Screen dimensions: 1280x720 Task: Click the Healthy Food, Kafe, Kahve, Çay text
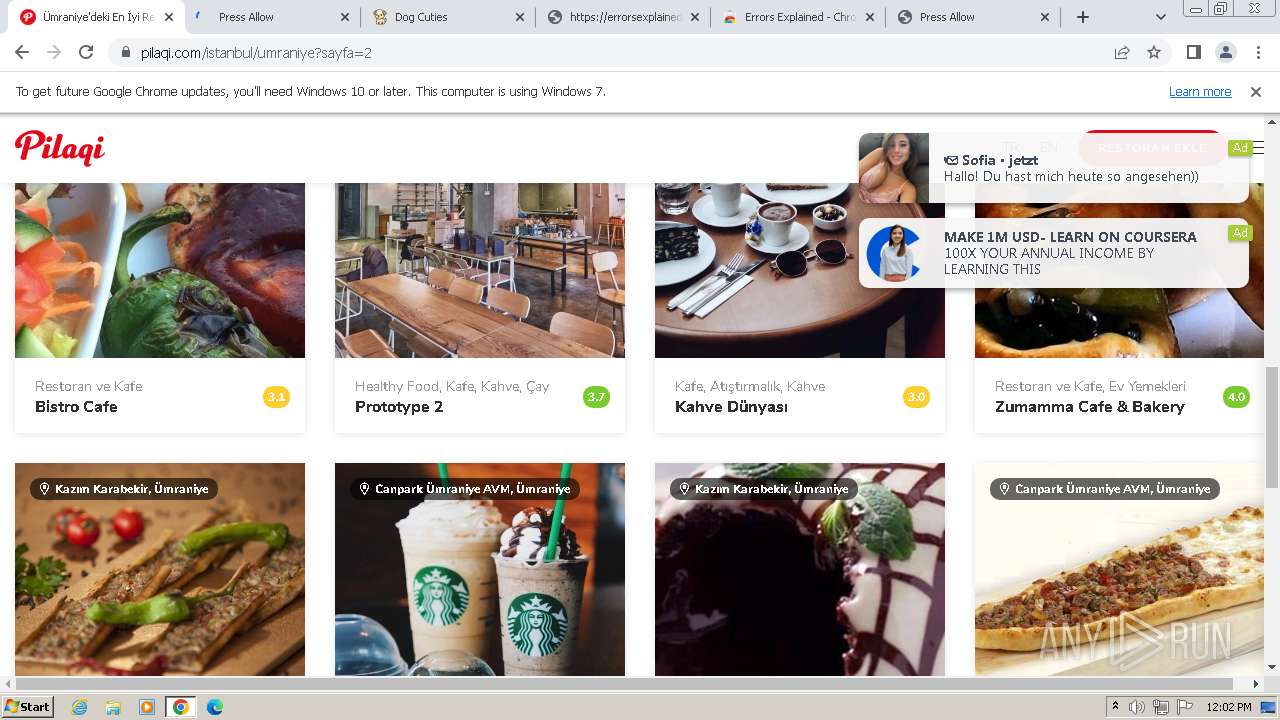tap(452, 386)
